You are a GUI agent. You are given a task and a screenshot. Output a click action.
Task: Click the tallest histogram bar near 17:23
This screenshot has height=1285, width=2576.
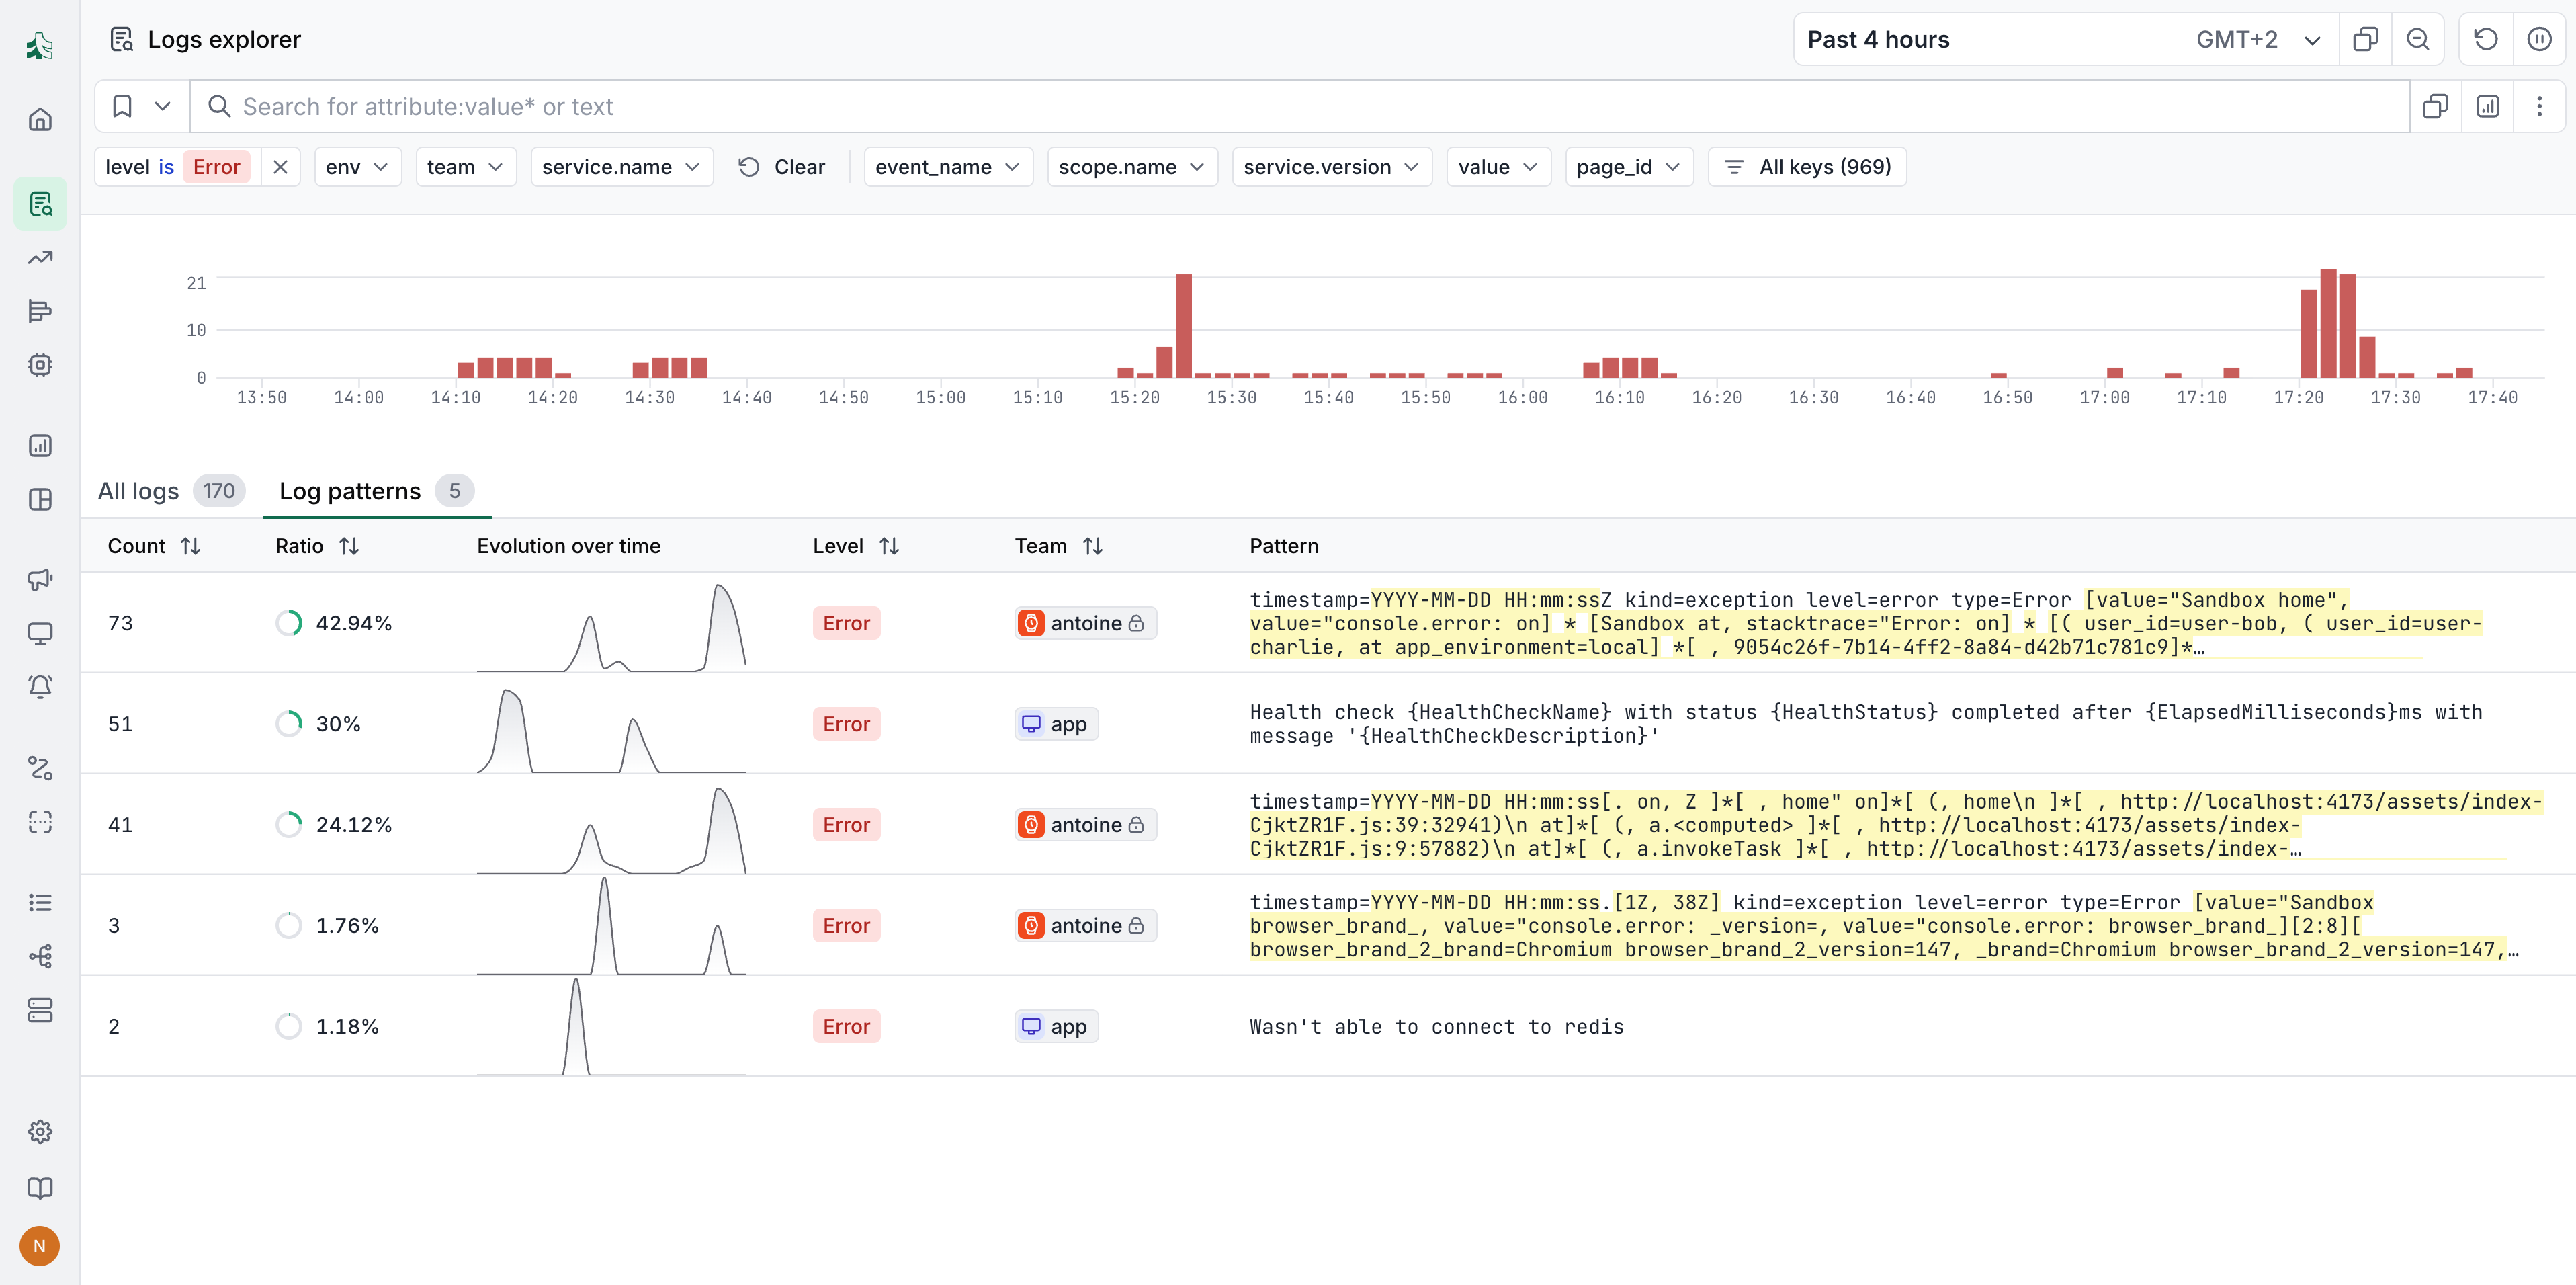(2328, 323)
